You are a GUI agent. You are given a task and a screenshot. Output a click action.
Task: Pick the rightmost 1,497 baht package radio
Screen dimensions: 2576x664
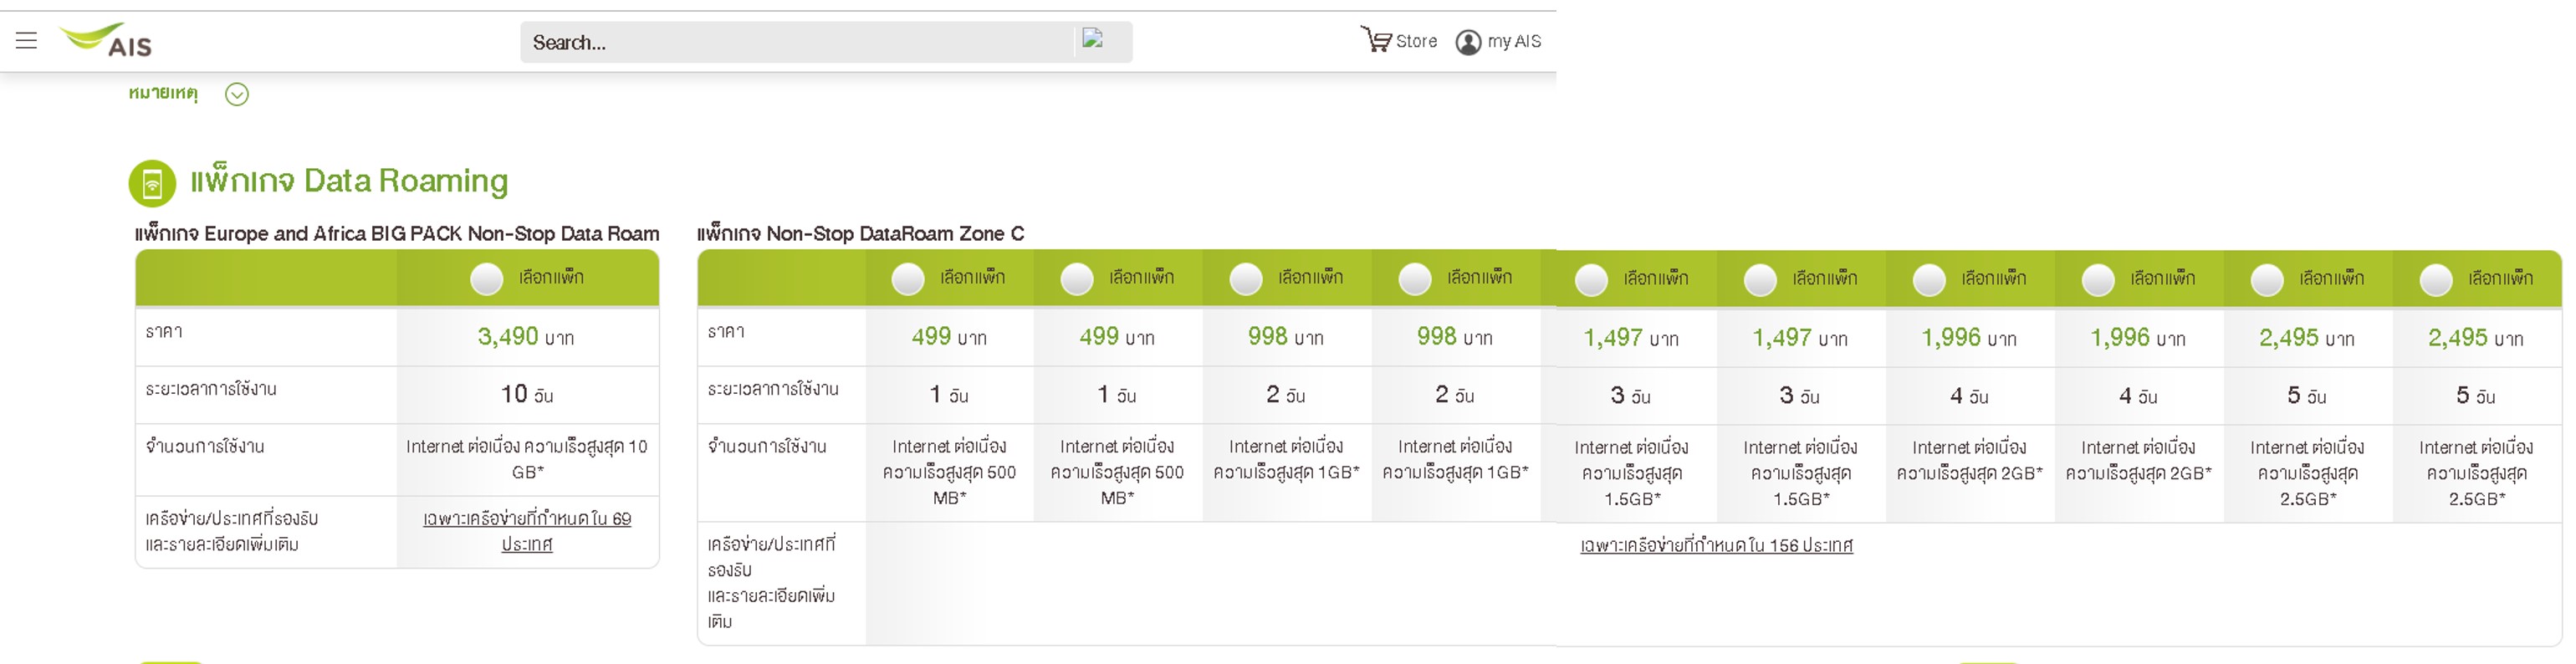tap(1760, 279)
